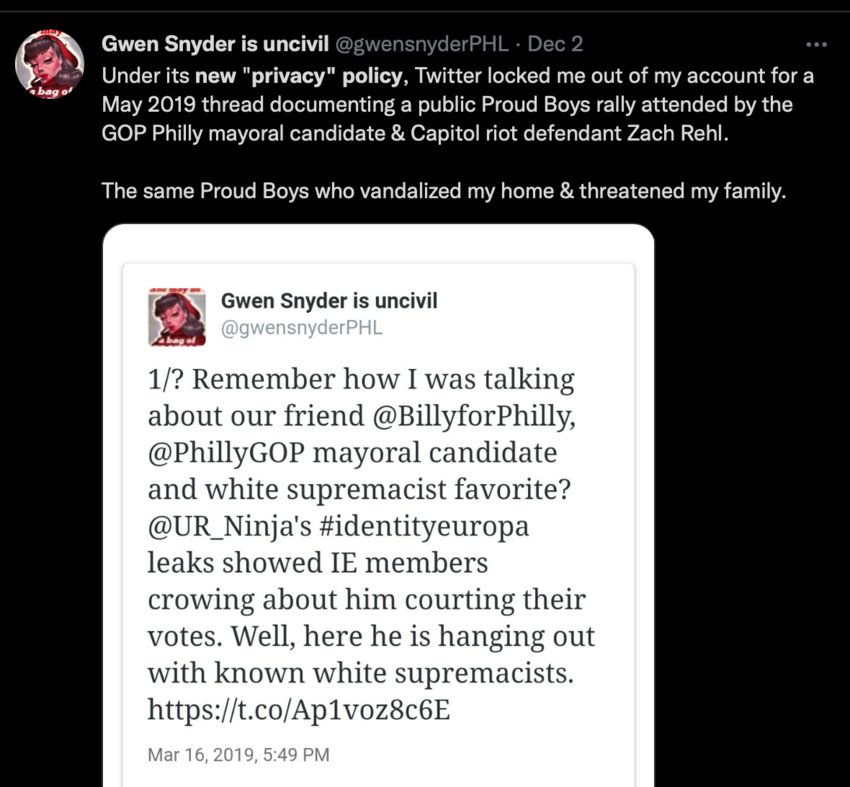This screenshot has height=787, width=850.
Task: Click the embedded author name in screenshot card
Action: coord(329,301)
